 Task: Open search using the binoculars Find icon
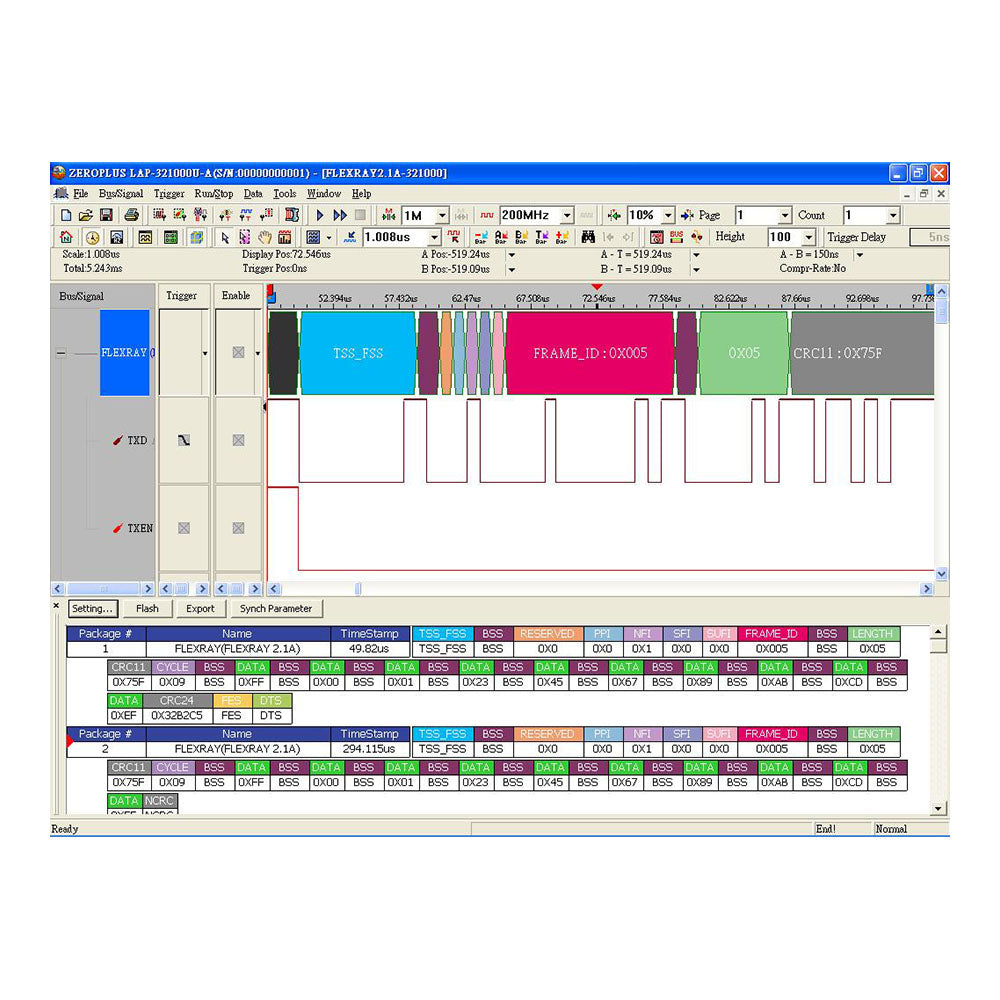tap(588, 237)
